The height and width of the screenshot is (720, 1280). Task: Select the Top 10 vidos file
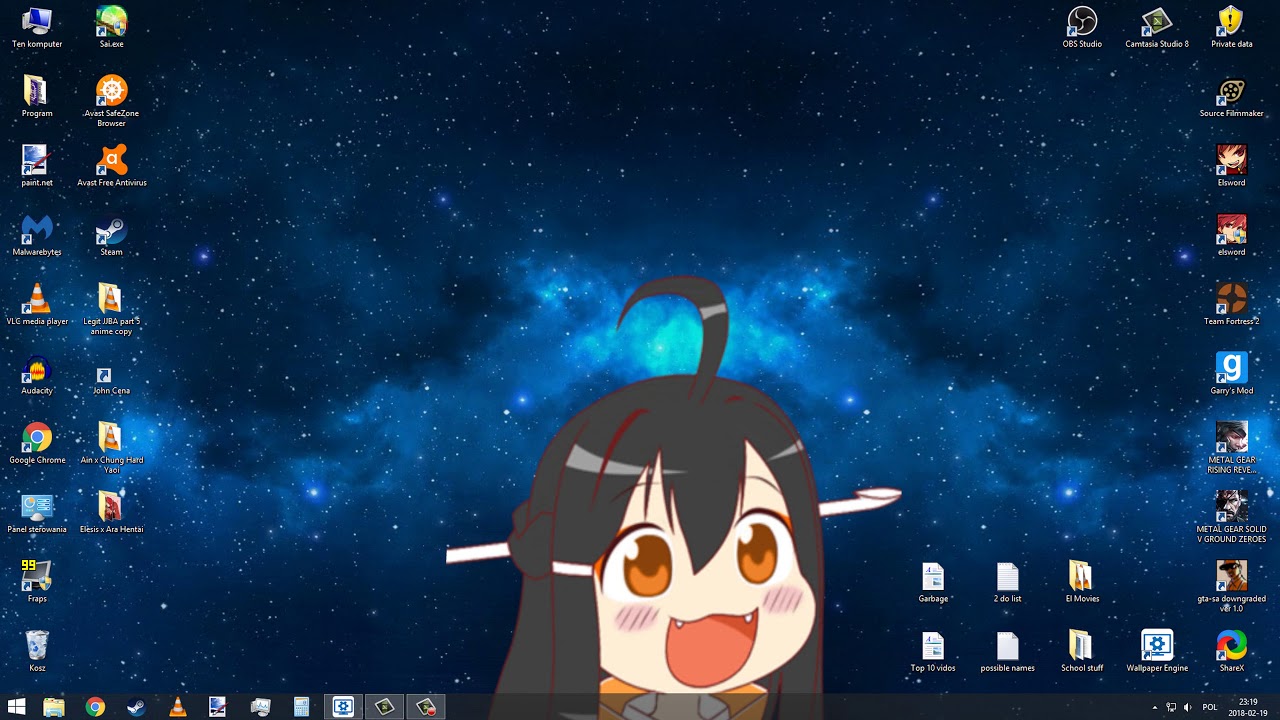coord(933,652)
